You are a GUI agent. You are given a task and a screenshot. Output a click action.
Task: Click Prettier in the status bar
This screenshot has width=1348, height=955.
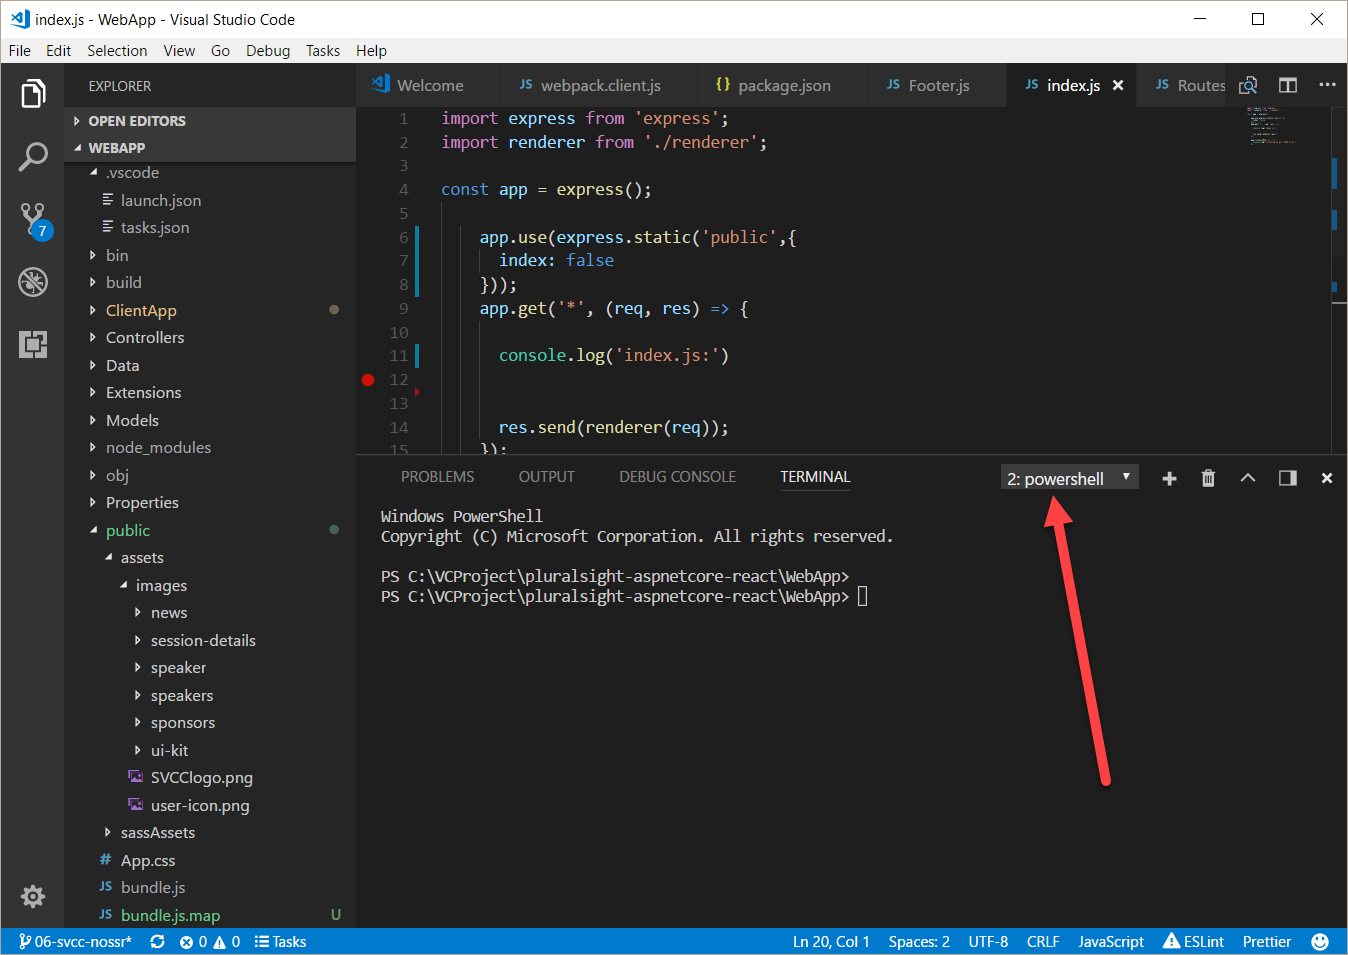point(1267,942)
